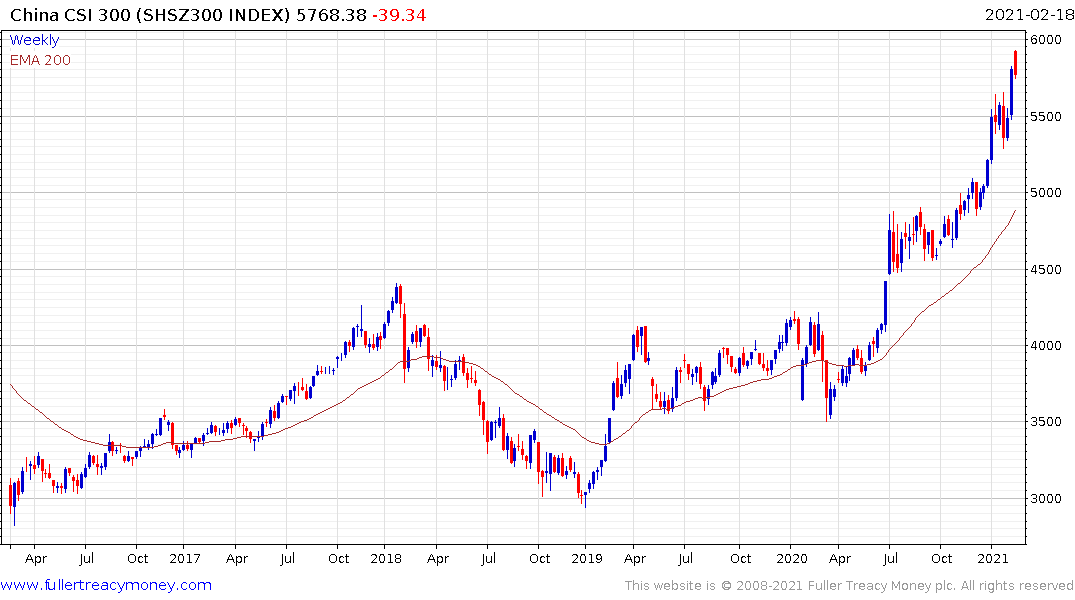Image resolution: width=1075 pixels, height=600 pixels.
Task: Select the 2019 time axis label
Action: click(587, 558)
